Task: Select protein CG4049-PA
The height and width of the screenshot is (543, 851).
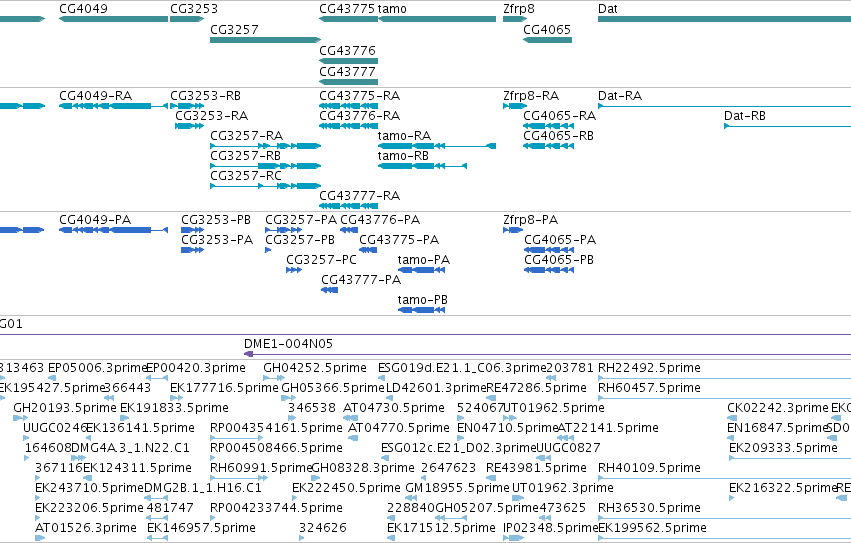Action: tap(113, 230)
